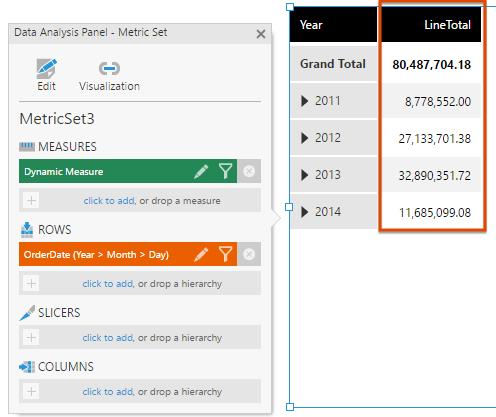Select the LineTotal column header

tap(431, 25)
